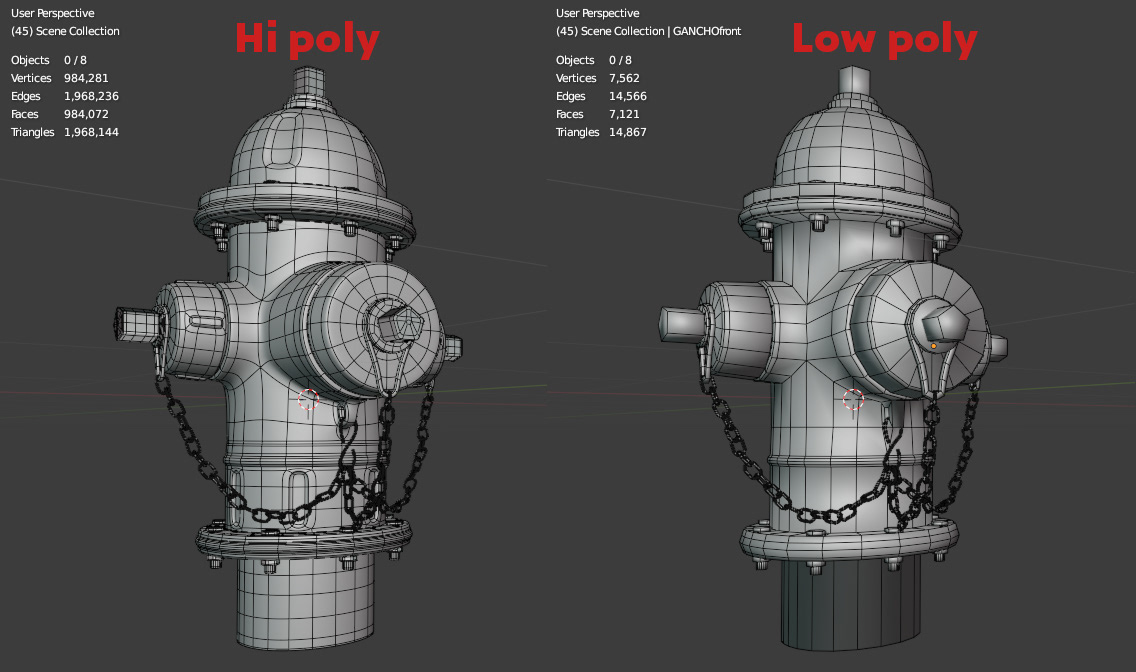Click '(45) Scene Collection | GANCHOfront' text
This screenshot has height=672, width=1136.
[648, 31]
